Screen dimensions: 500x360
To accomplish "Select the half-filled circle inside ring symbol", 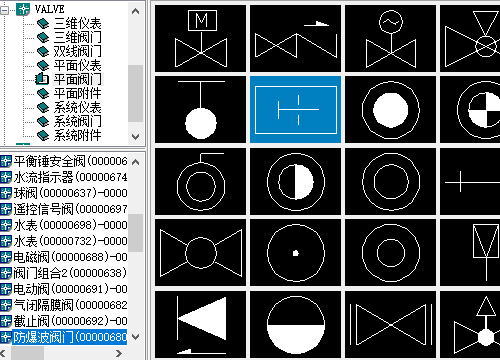I will 295,181.
